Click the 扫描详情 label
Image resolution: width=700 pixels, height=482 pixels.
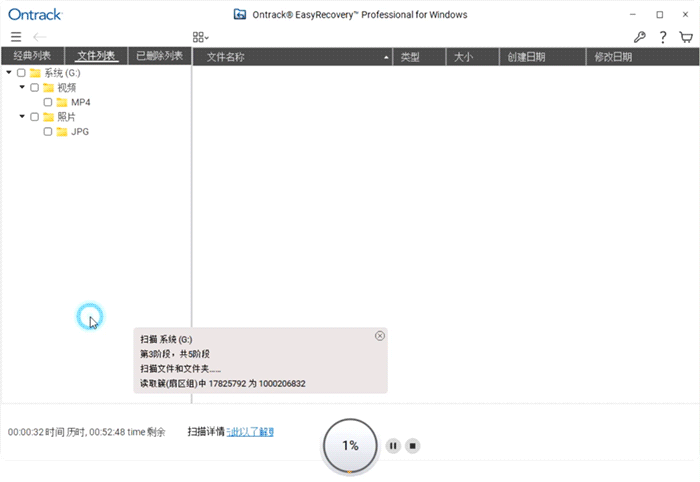206,432
